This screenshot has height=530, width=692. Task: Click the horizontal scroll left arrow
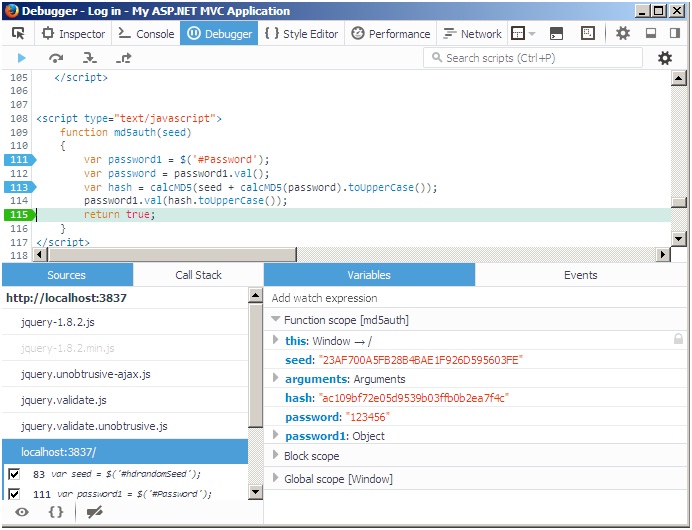41,255
